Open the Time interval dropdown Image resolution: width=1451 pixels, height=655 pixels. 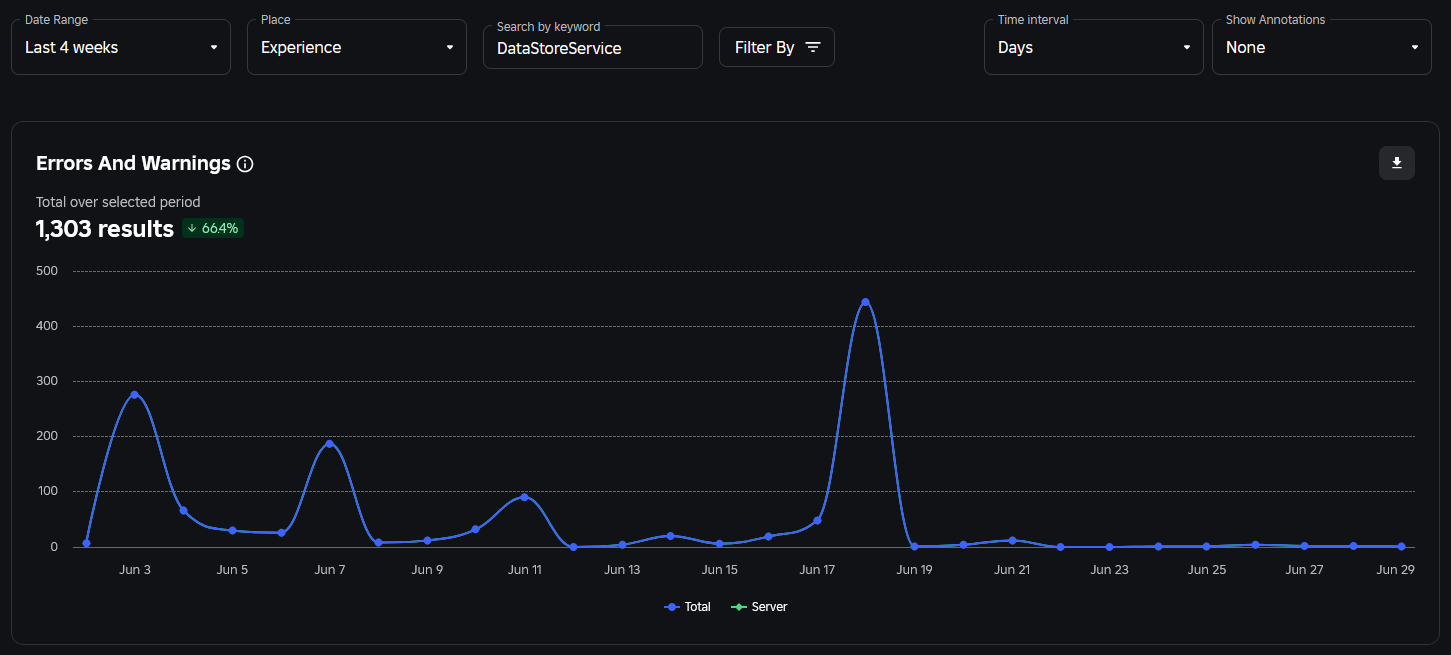(1094, 47)
